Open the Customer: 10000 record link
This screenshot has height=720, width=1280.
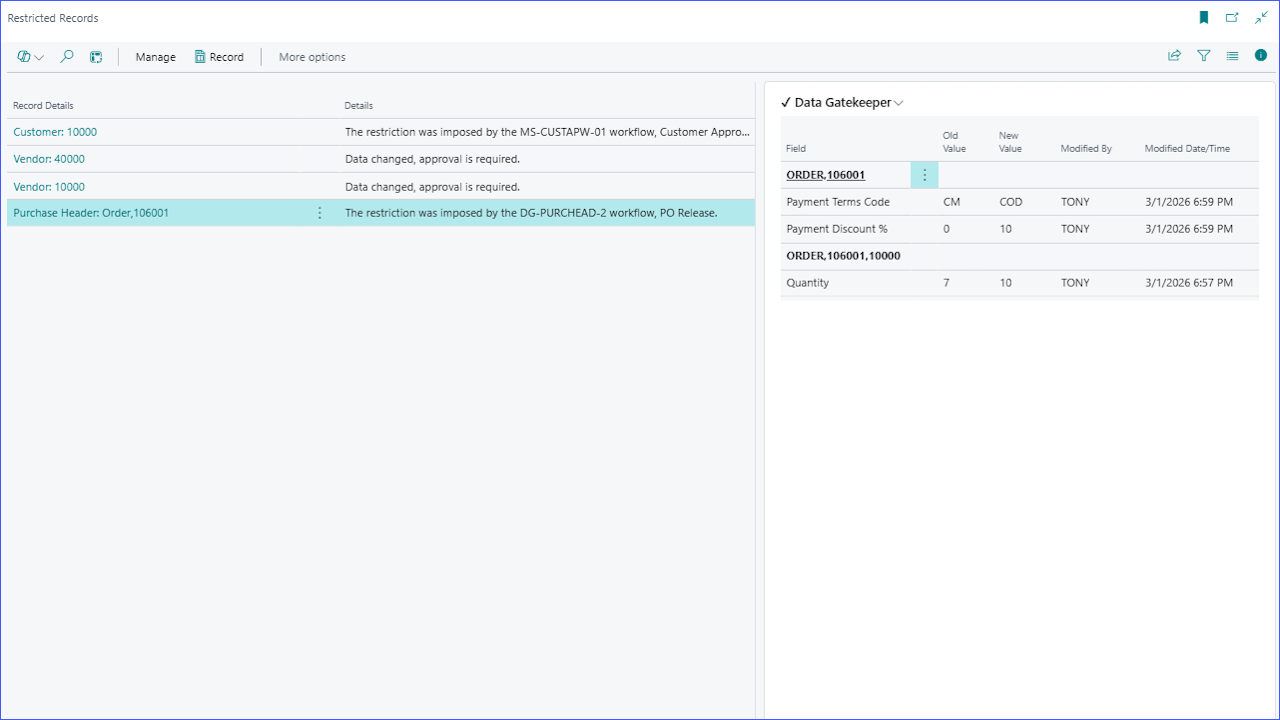pos(55,132)
